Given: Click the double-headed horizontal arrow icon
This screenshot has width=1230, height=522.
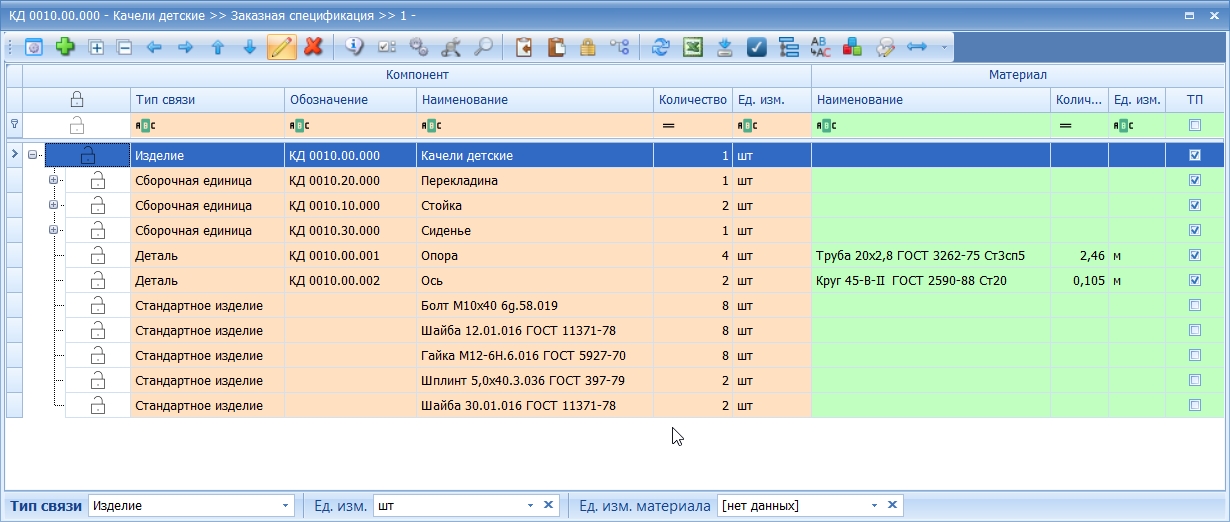Looking at the screenshot, I should [x=916, y=47].
